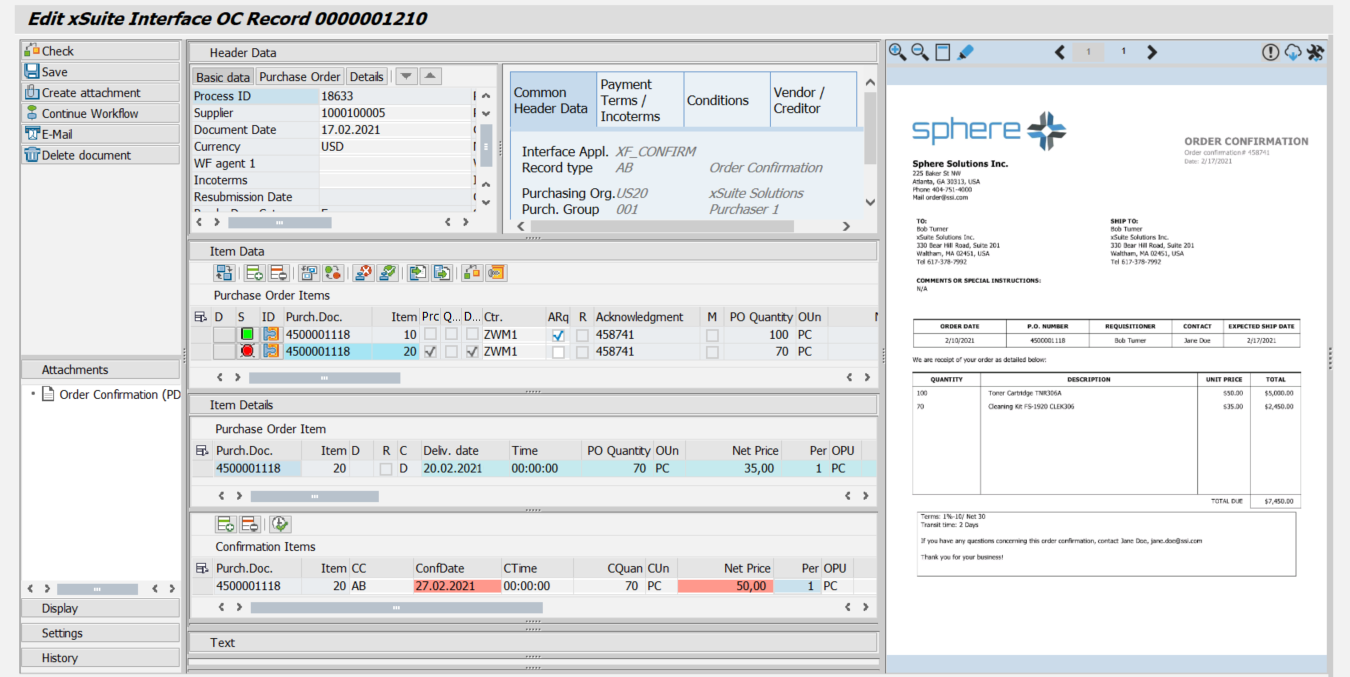Viewport: 1350px width, 677px height.
Task: Enable the R checkbox in the Purchase Order Item row
Action: 384,467
